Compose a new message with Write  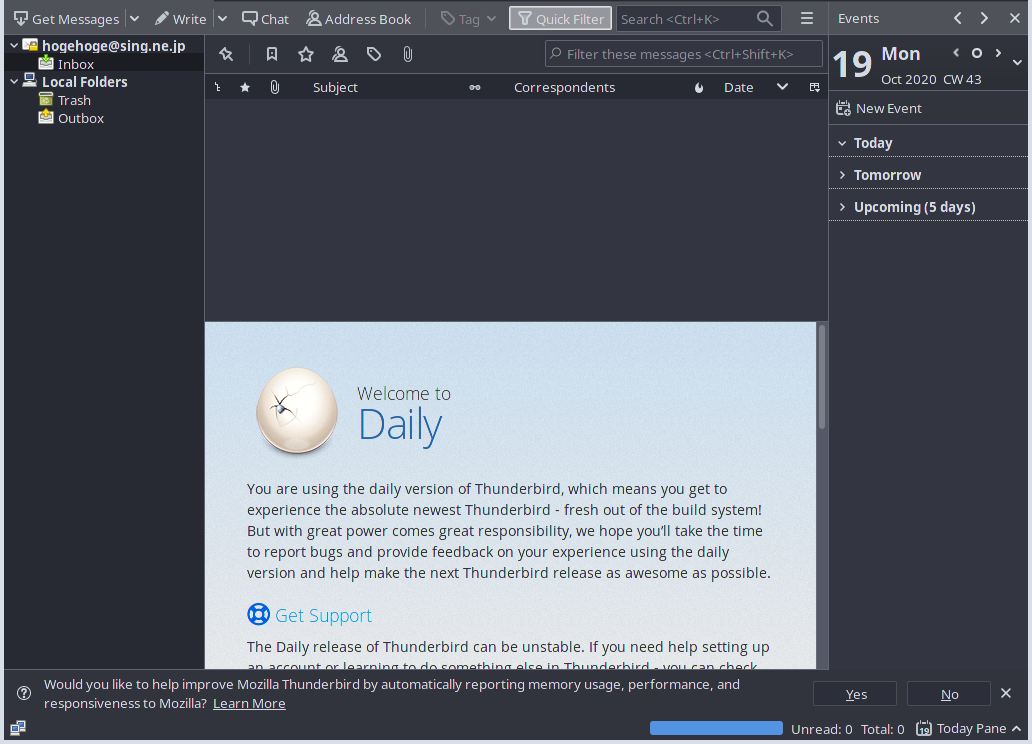point(180,19)
